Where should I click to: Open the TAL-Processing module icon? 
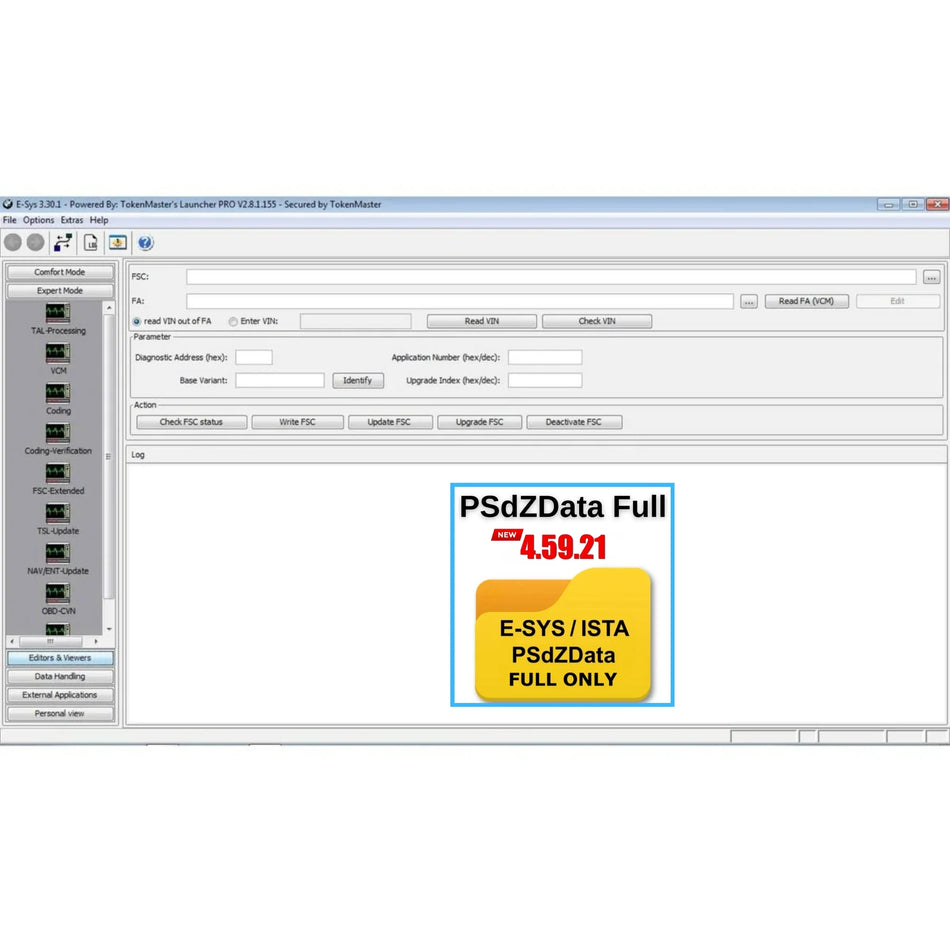click(58, 313)
